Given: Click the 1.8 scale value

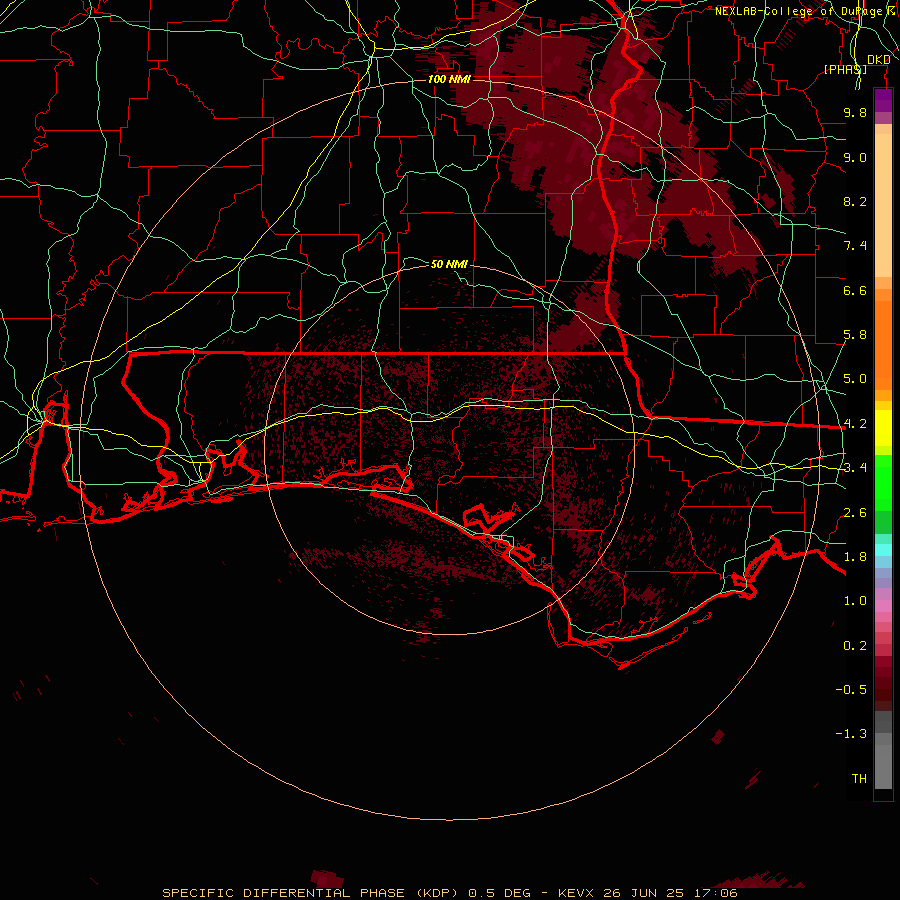Looking at the screenshot, I should 855,557.
